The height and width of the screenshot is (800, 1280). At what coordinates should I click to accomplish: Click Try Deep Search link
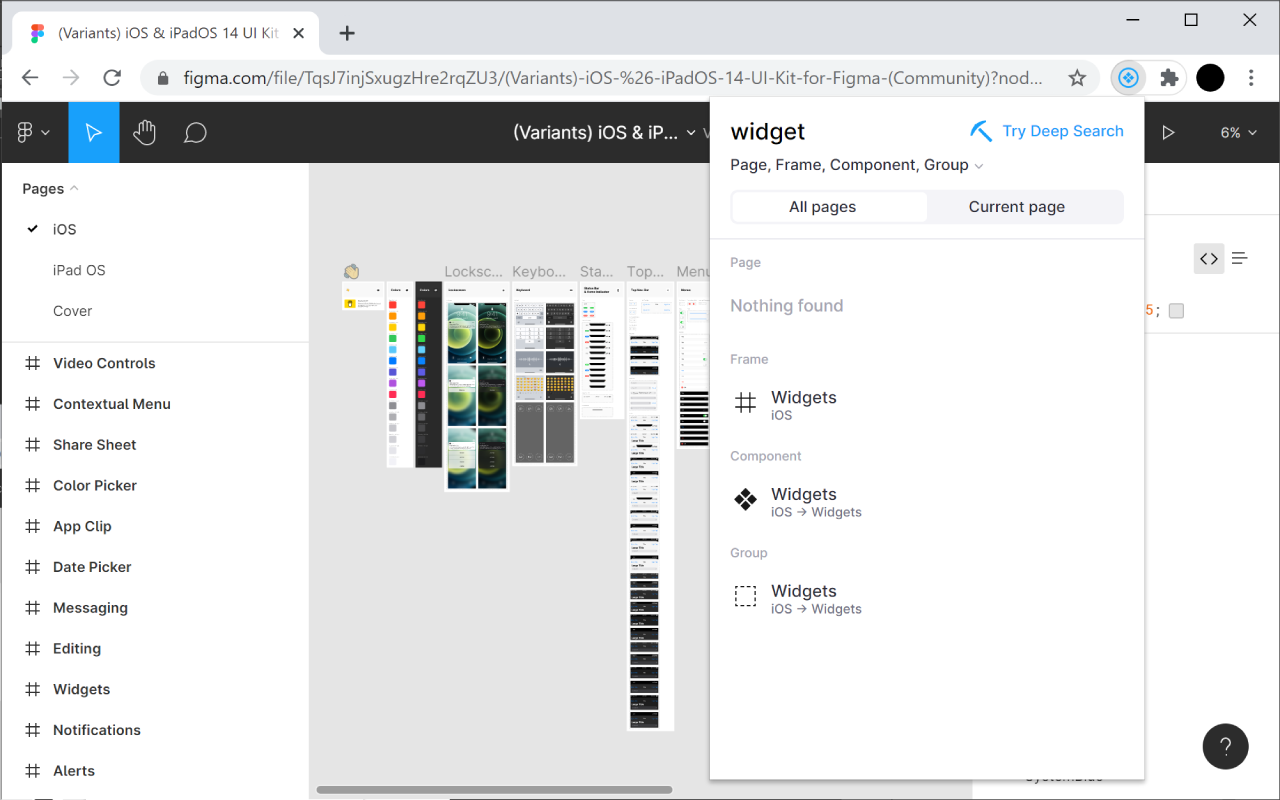(1047, 131)
